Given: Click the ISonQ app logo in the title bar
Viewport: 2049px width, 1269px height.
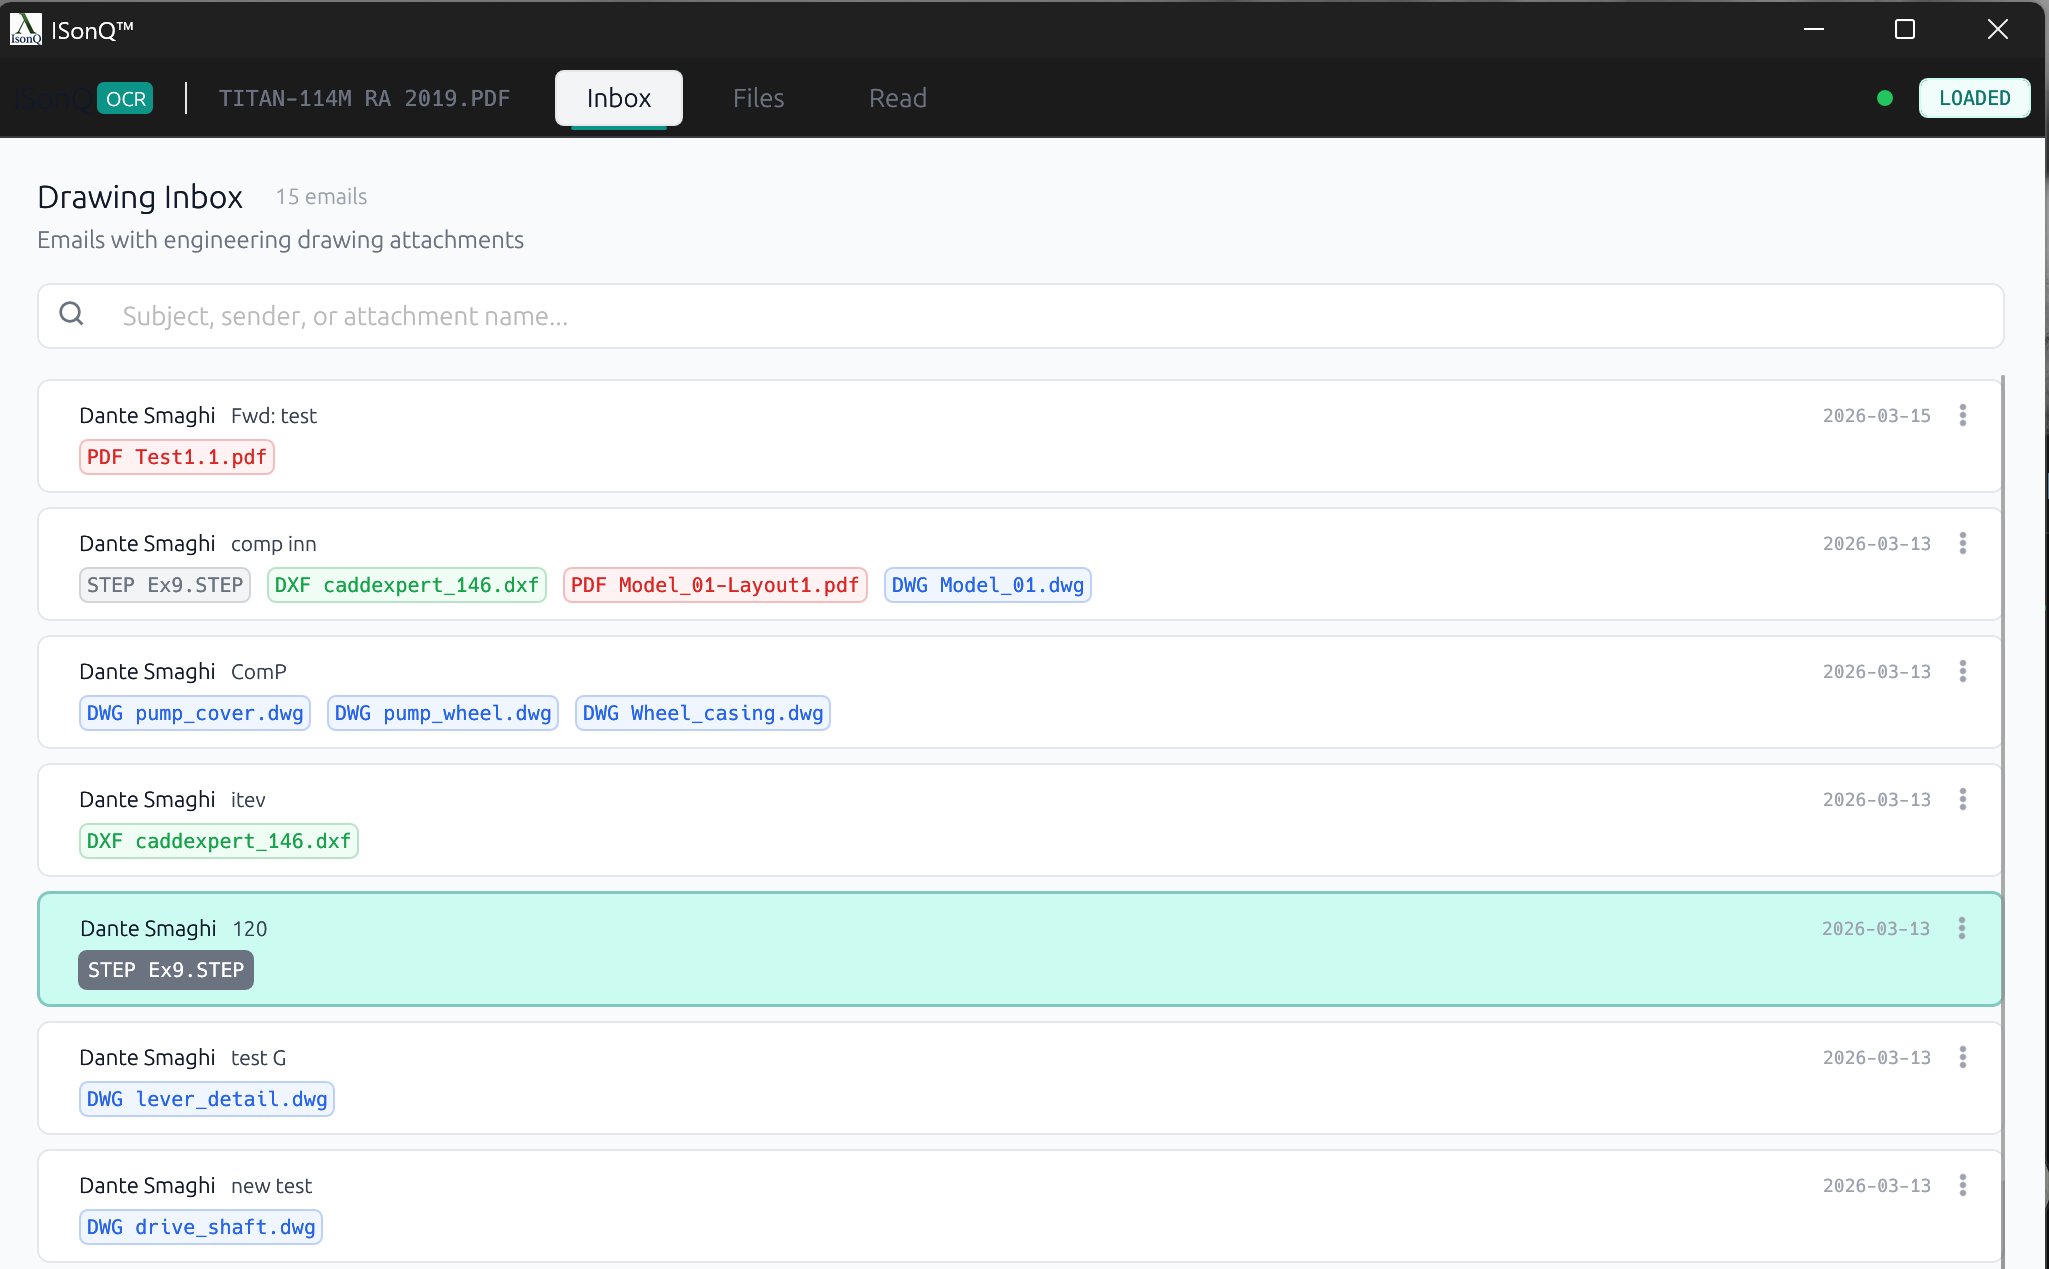Looking at the screenshot, I should coord(26,29).
